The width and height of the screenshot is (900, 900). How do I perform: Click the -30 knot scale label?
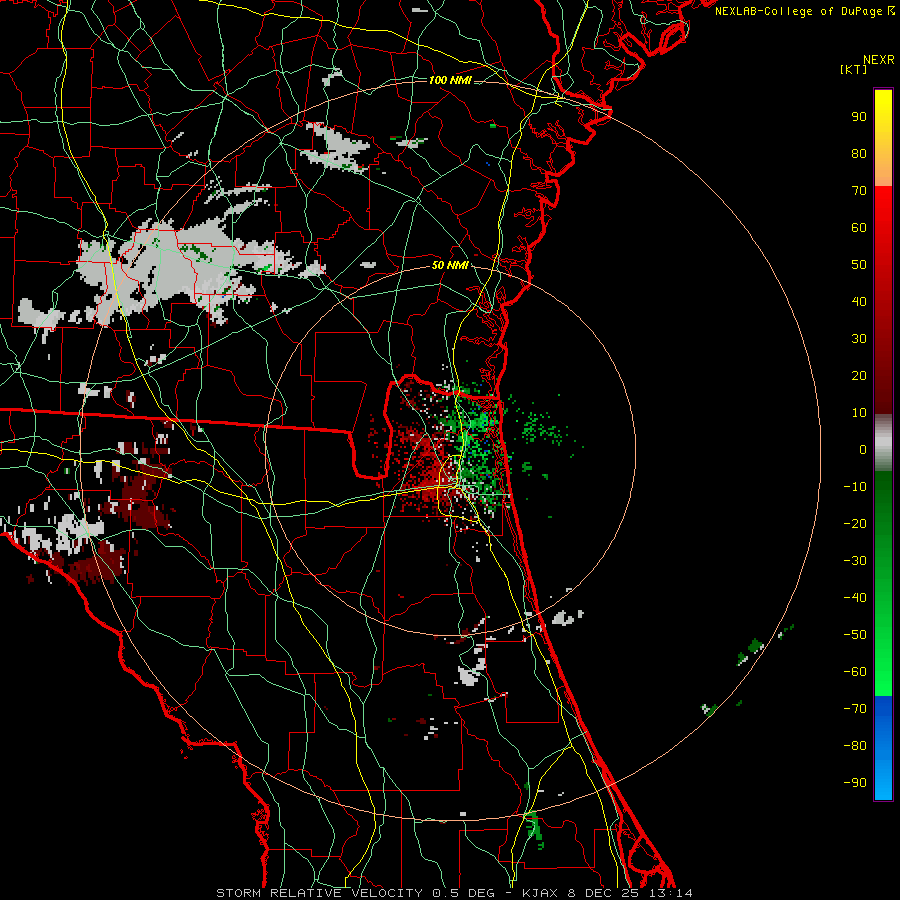[x=855, y=561]
